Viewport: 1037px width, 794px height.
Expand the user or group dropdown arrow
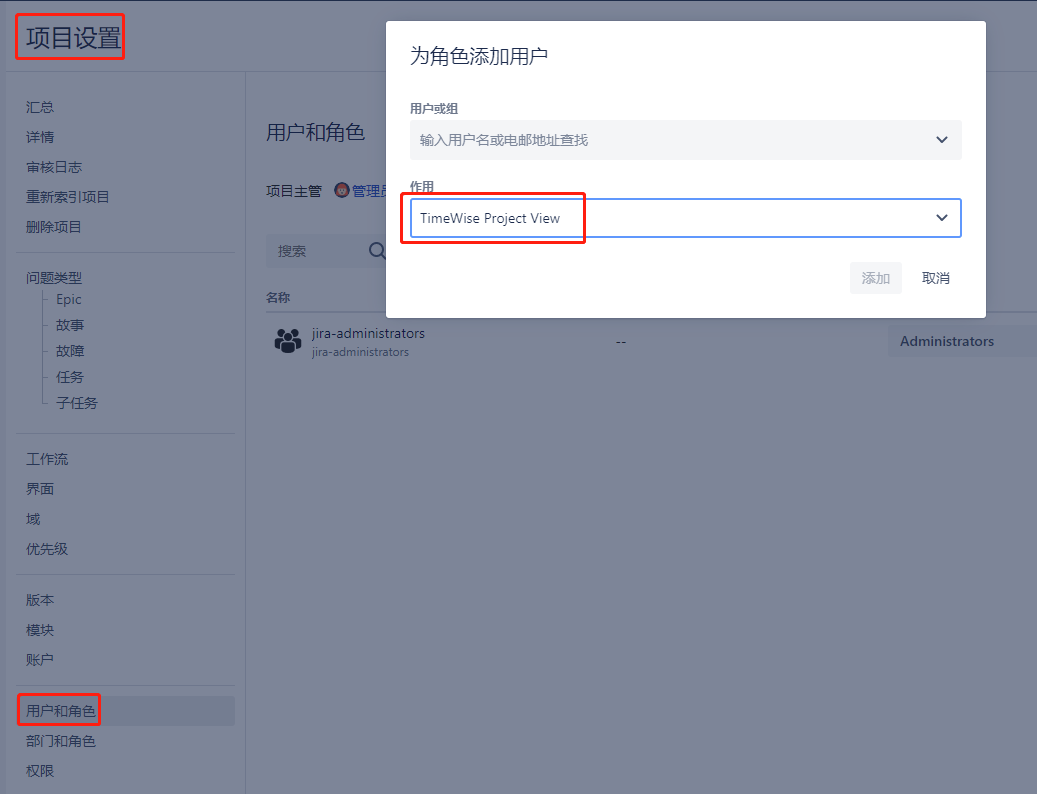point(941,140)
